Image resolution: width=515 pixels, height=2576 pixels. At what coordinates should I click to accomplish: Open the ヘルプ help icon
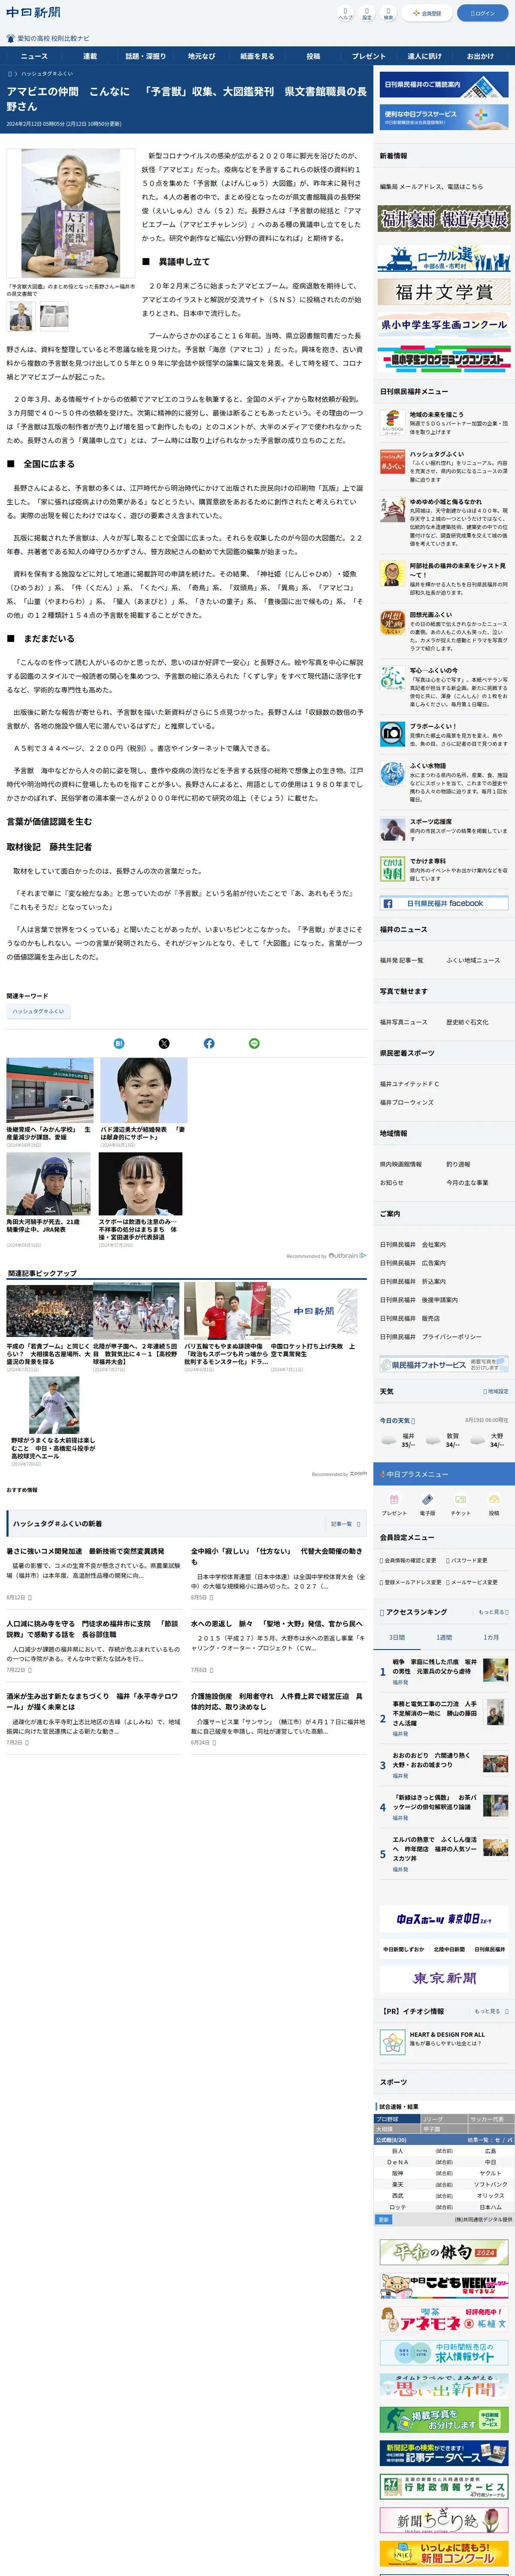pos(345,13)
